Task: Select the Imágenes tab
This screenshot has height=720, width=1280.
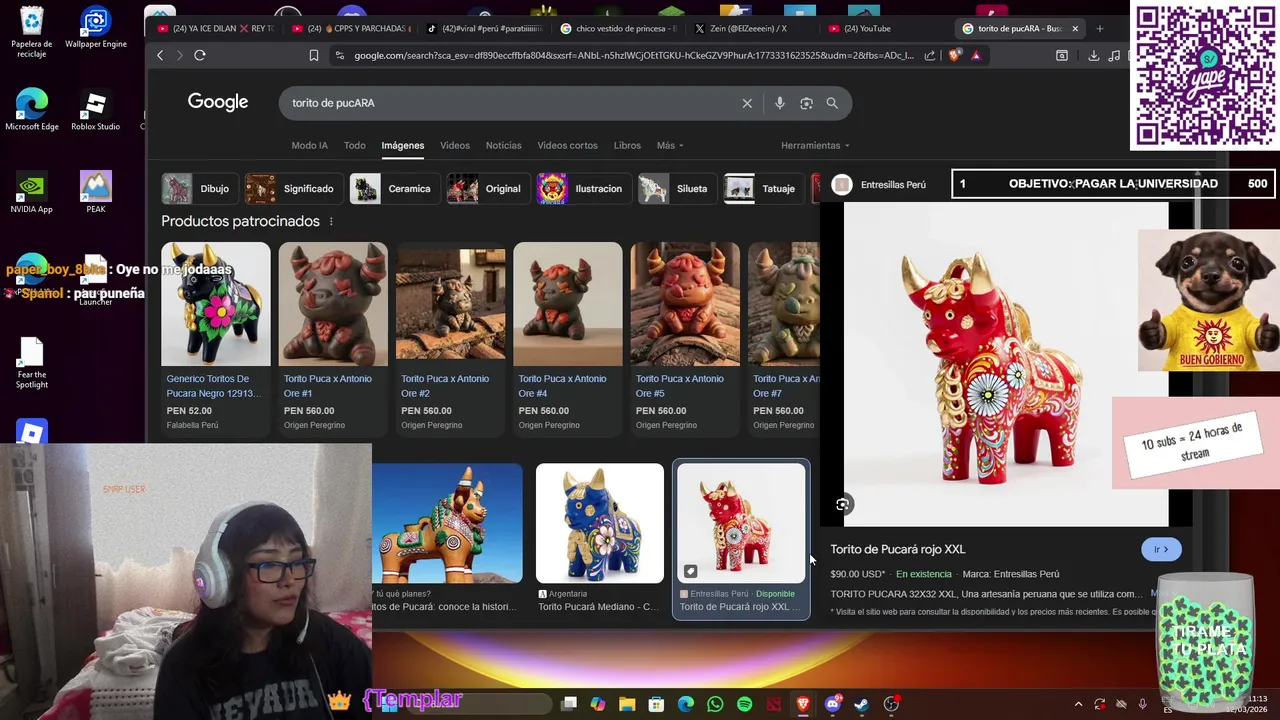Action: pos(403,145)
